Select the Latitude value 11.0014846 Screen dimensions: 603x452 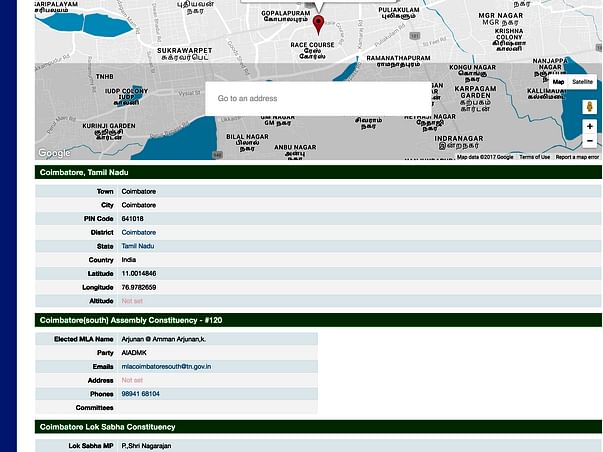click(139, 274)
